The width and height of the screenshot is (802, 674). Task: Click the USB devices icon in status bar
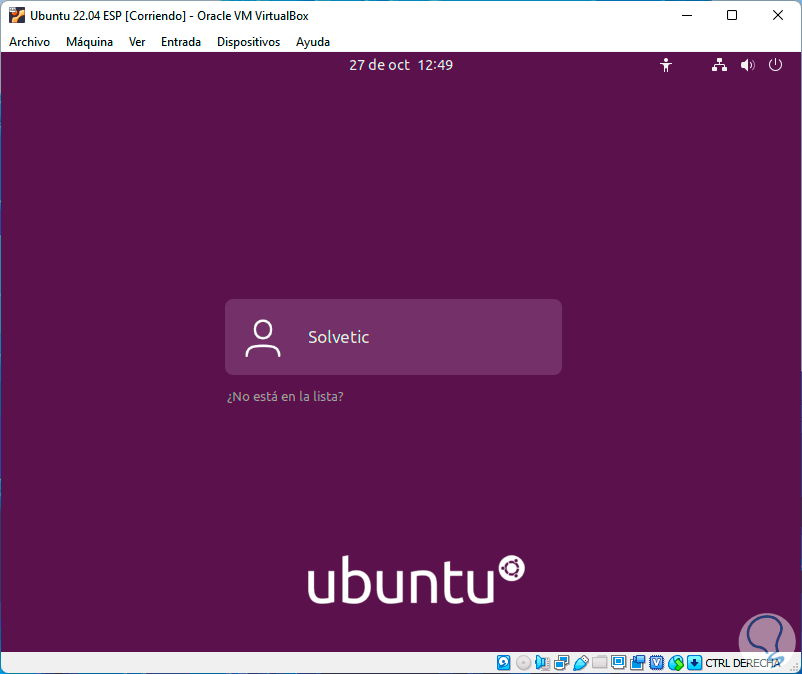(x=580, y=663)
